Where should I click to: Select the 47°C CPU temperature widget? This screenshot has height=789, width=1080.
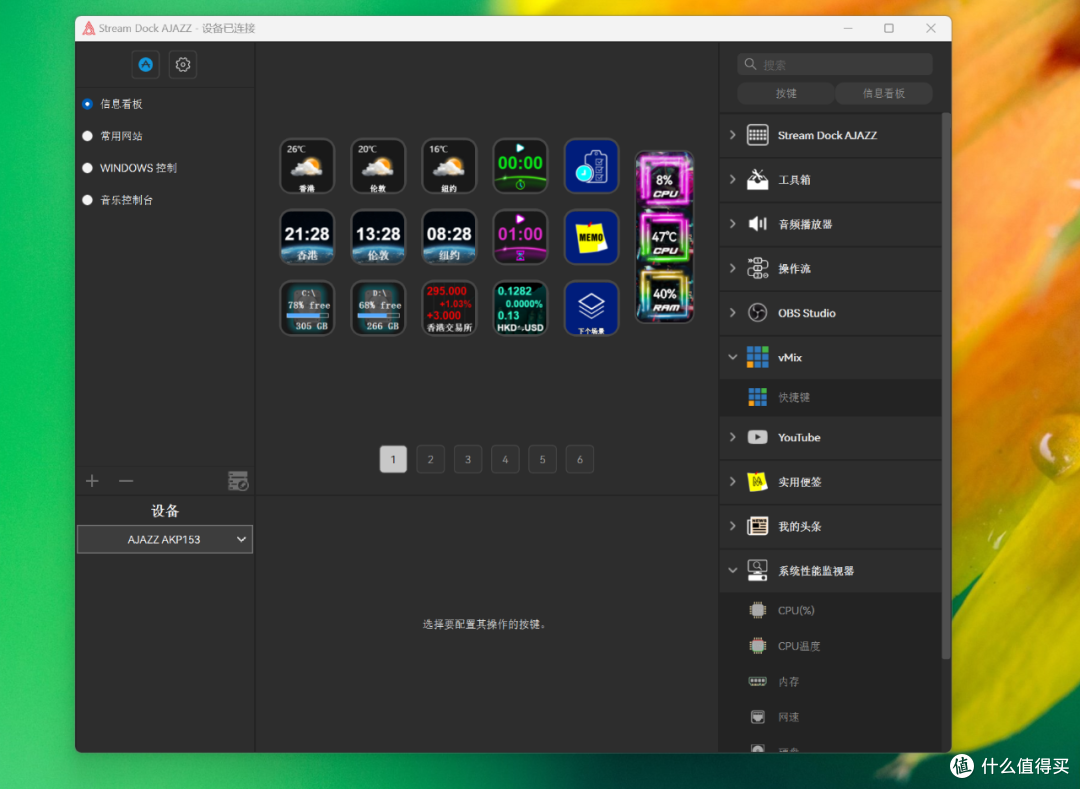[664, 237]
